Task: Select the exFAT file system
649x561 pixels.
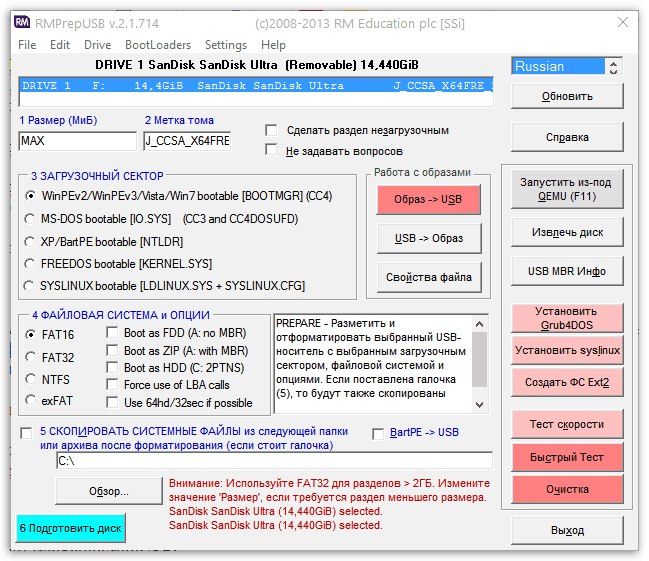Action: (31, 400)
